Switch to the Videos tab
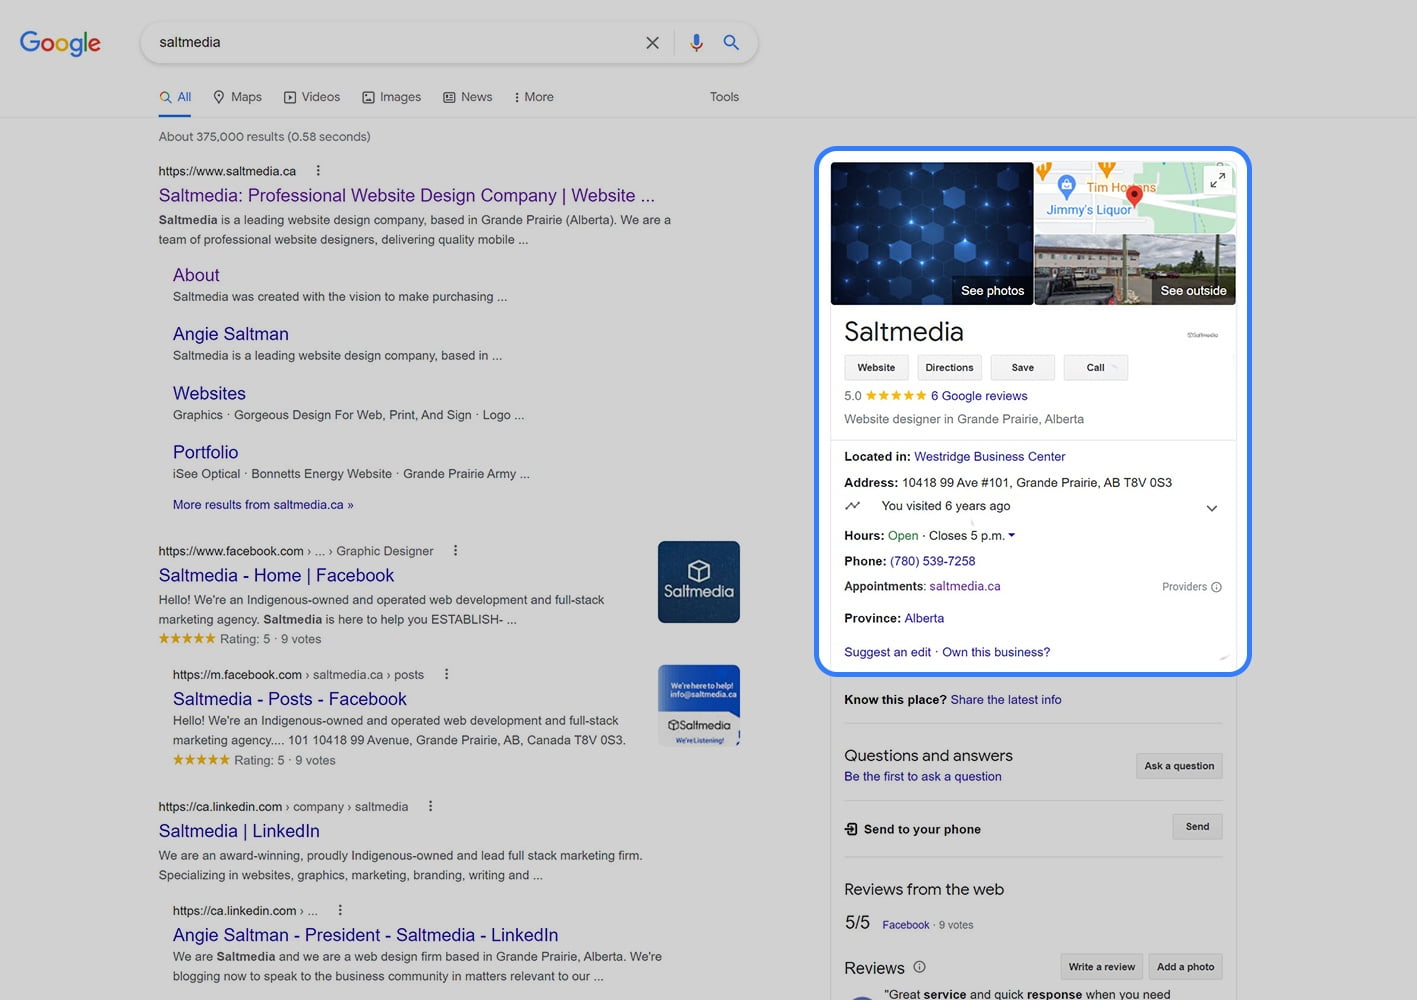Screen dimensions: 1417x1000 pos(312,97)
